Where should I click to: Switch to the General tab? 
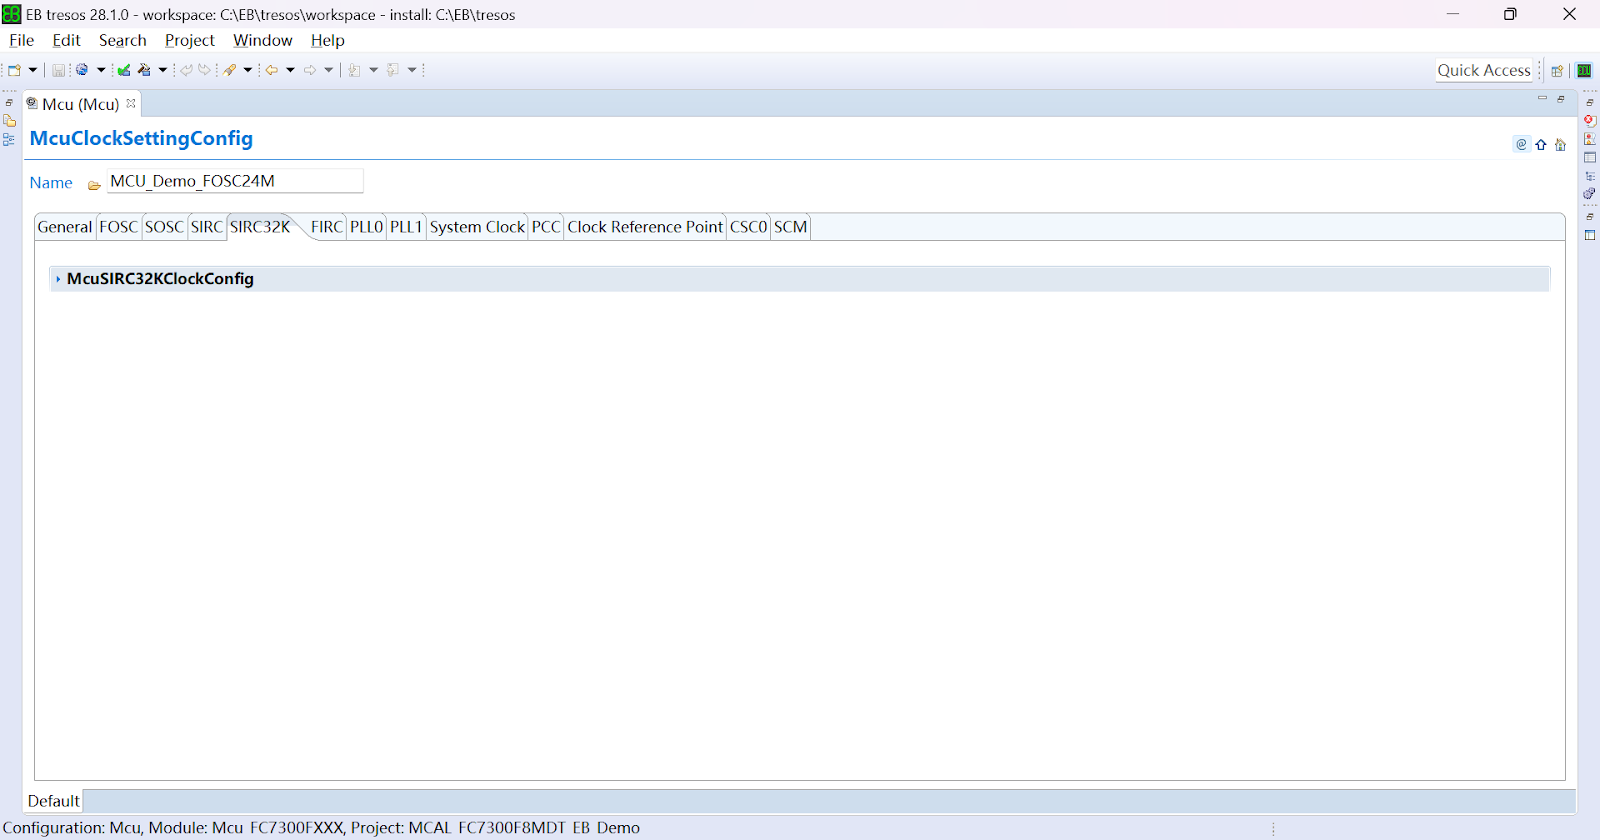[65, 227]
